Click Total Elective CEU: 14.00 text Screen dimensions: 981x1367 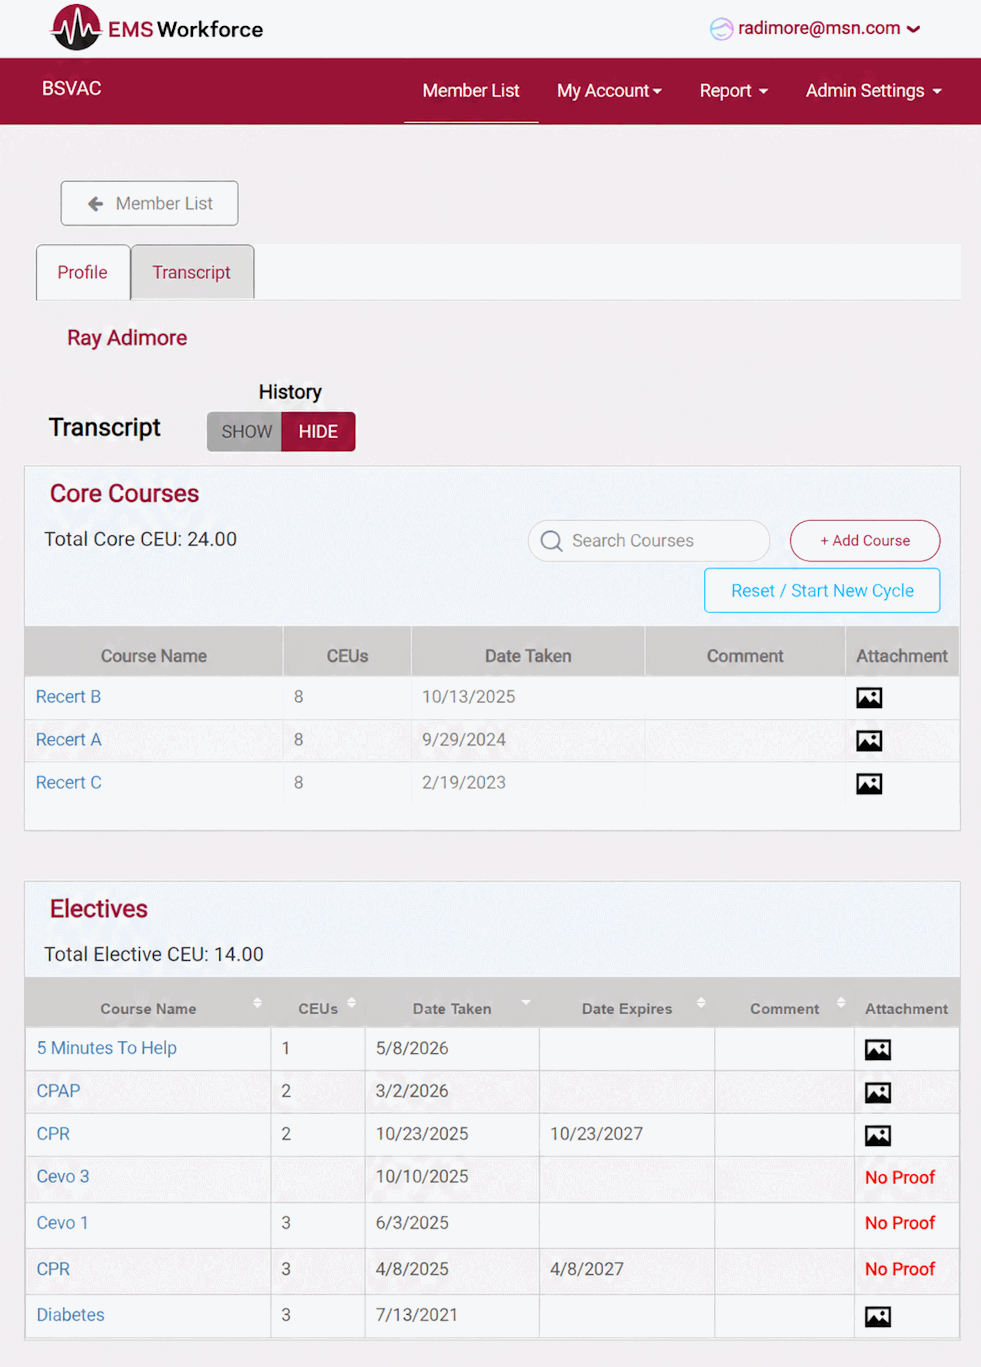pyautogui.click(x=154, y=954)
